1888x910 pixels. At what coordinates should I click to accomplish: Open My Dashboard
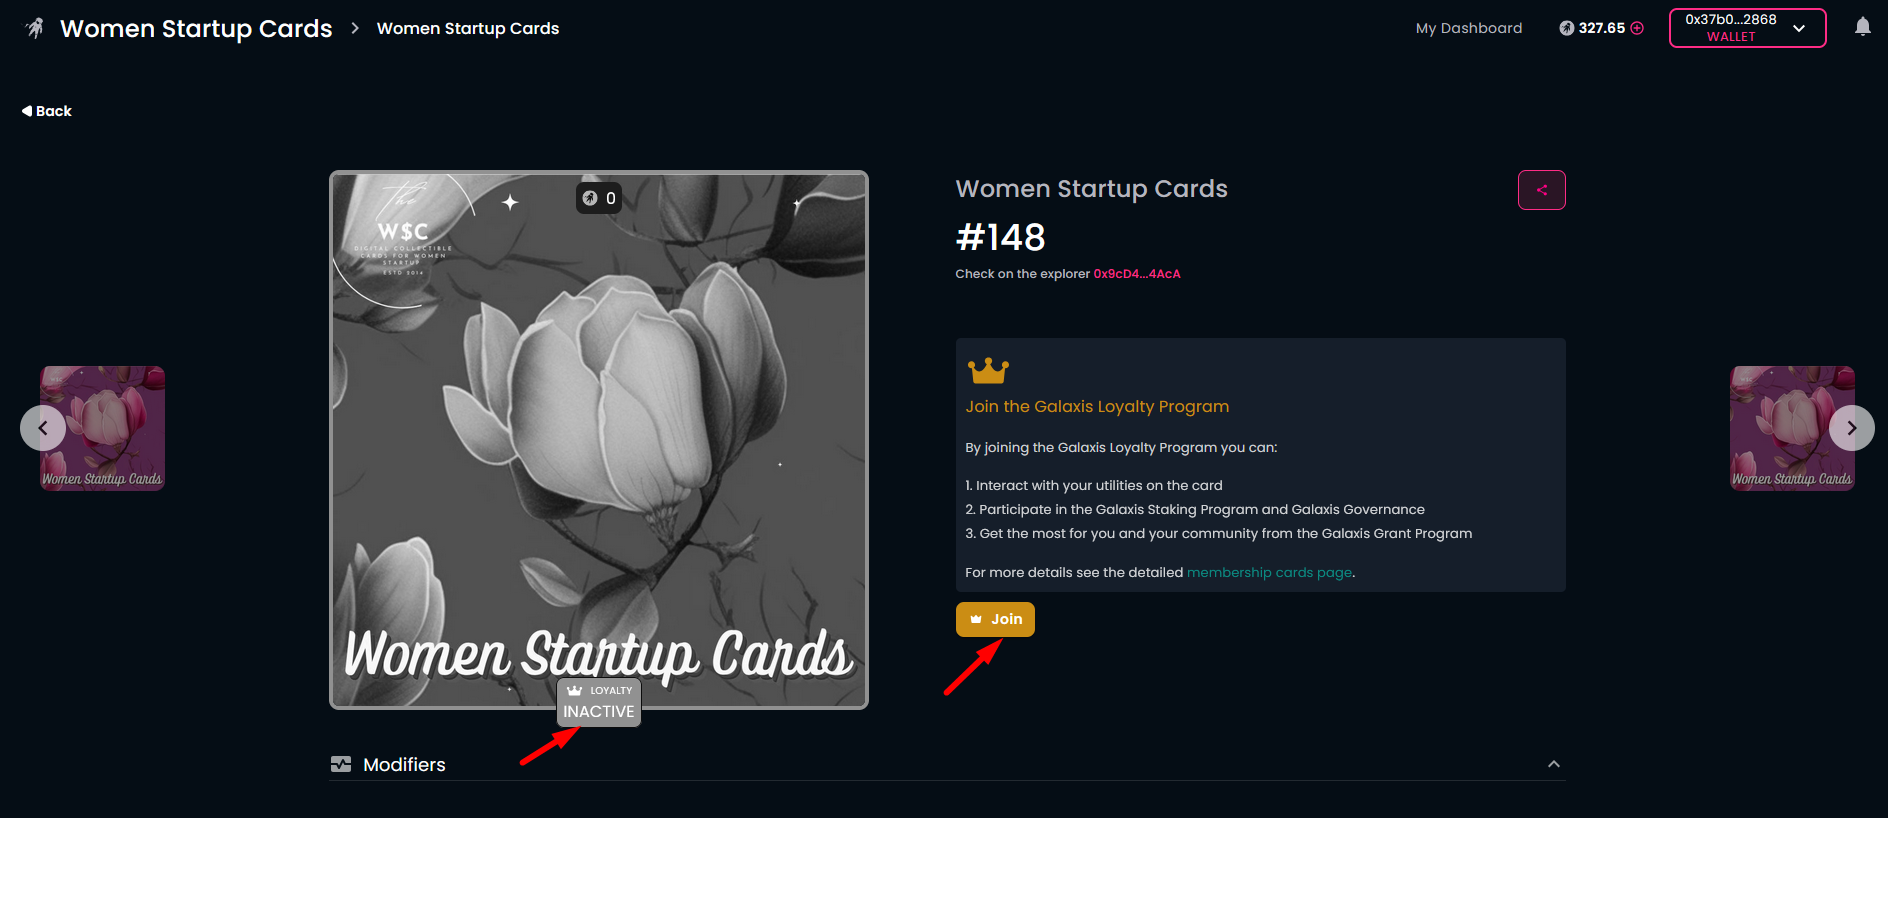pyautogui.click(x=1468, y=28)
